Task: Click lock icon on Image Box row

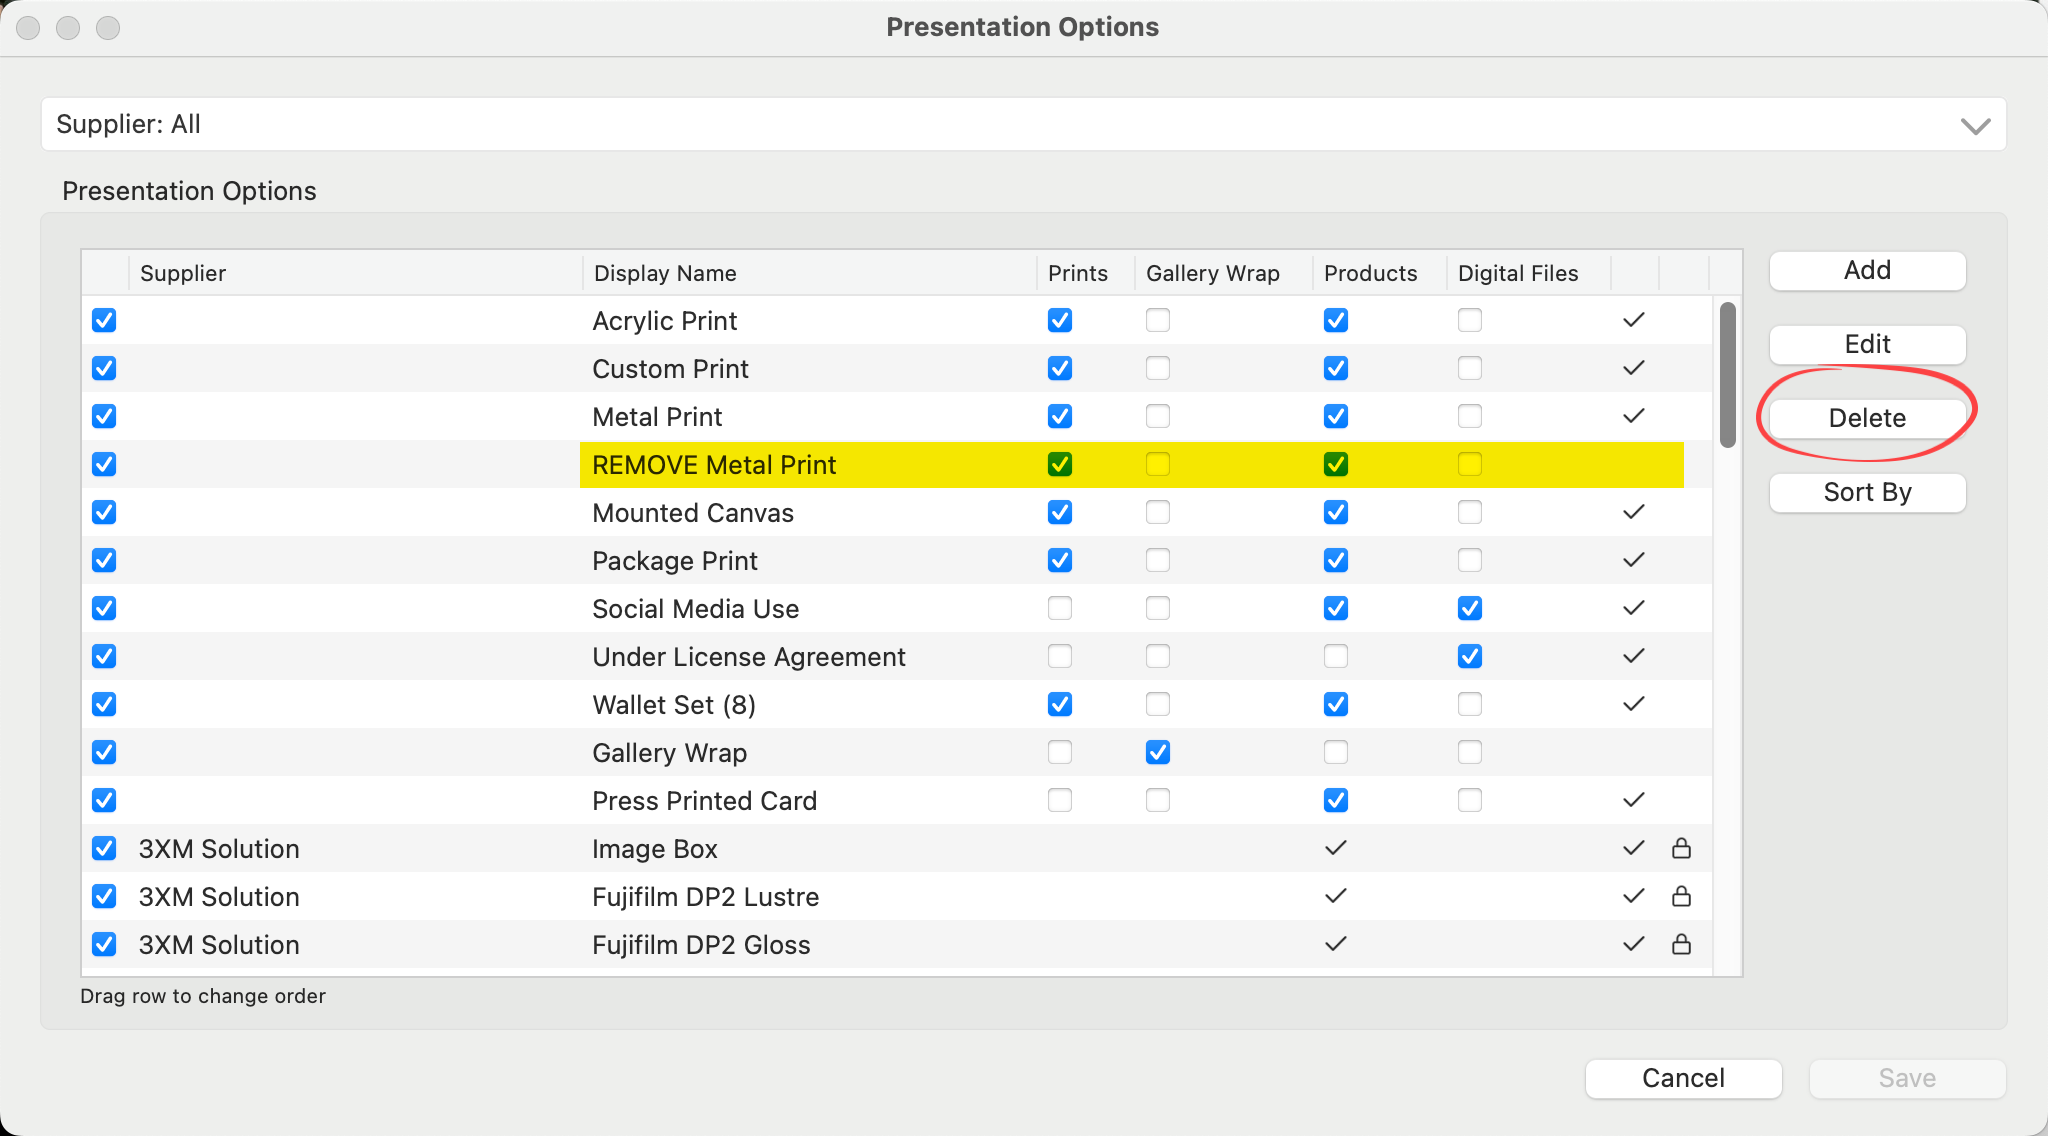Action: coord(1681,848)
